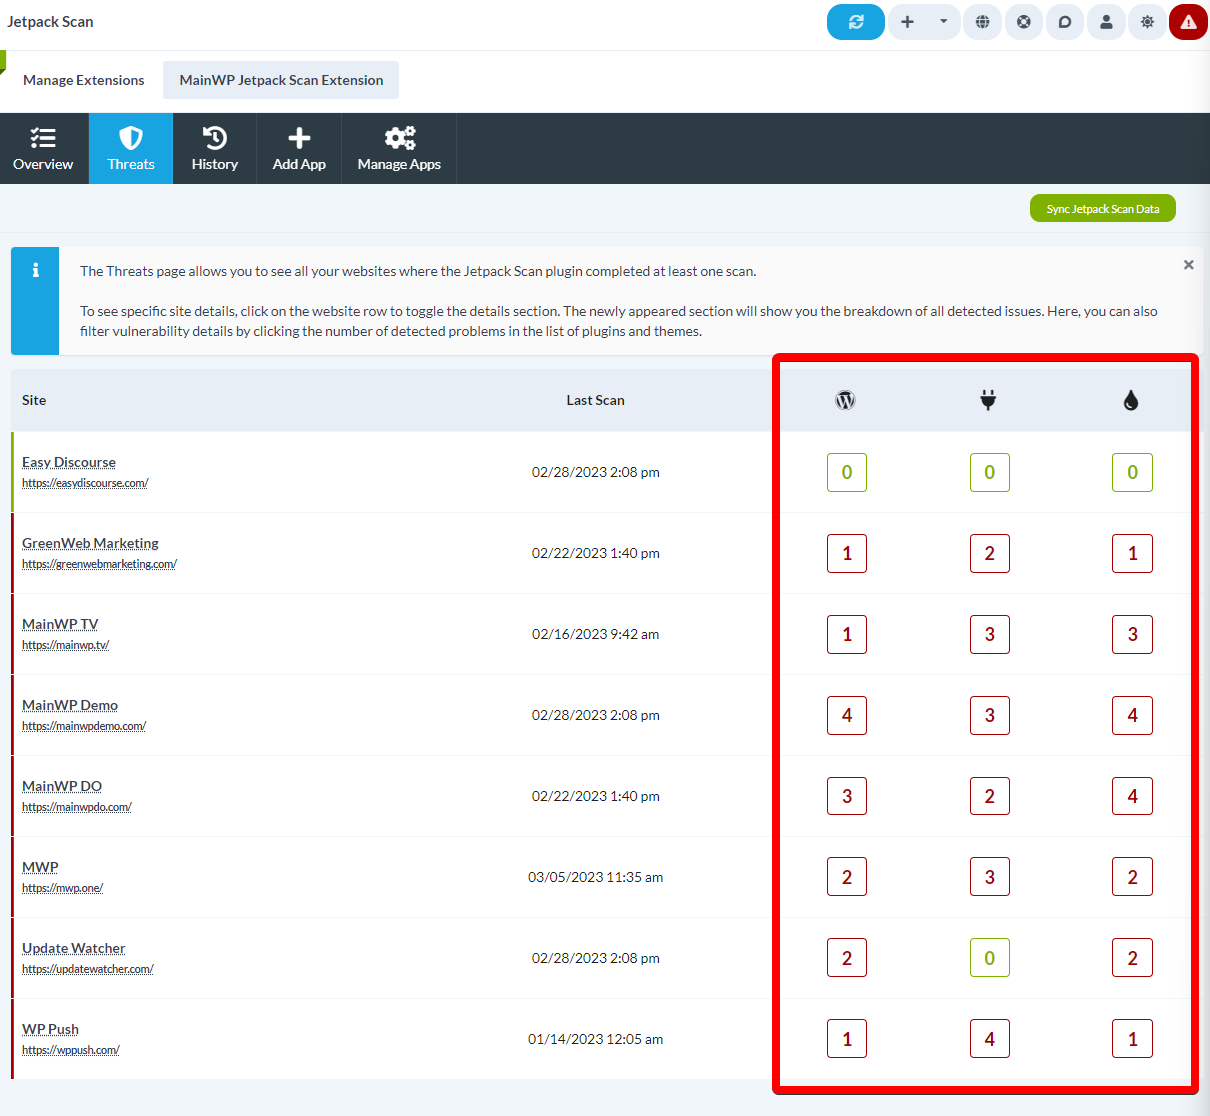Open the GreenWeb Marketing site link
Image resolution: width=1210 pixels, height=1116 pixels.
90,543
